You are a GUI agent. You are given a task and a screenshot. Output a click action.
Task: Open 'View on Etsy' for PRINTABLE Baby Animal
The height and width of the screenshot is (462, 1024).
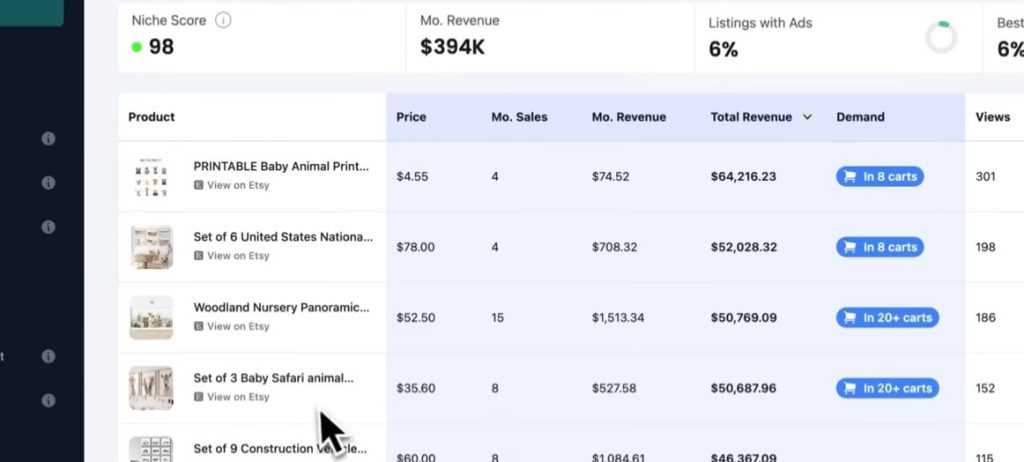238,185
